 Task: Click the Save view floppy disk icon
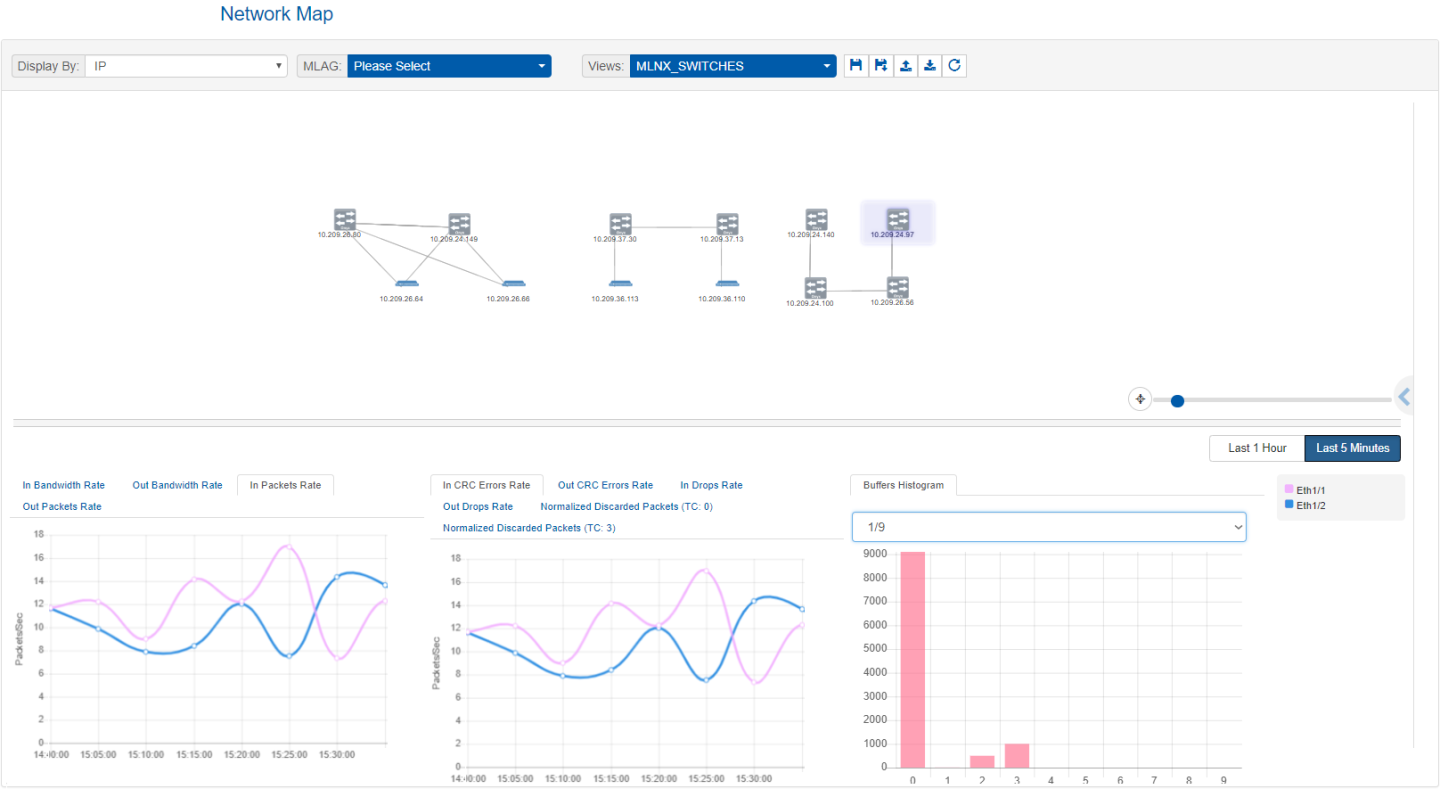[x=856, y=66]
